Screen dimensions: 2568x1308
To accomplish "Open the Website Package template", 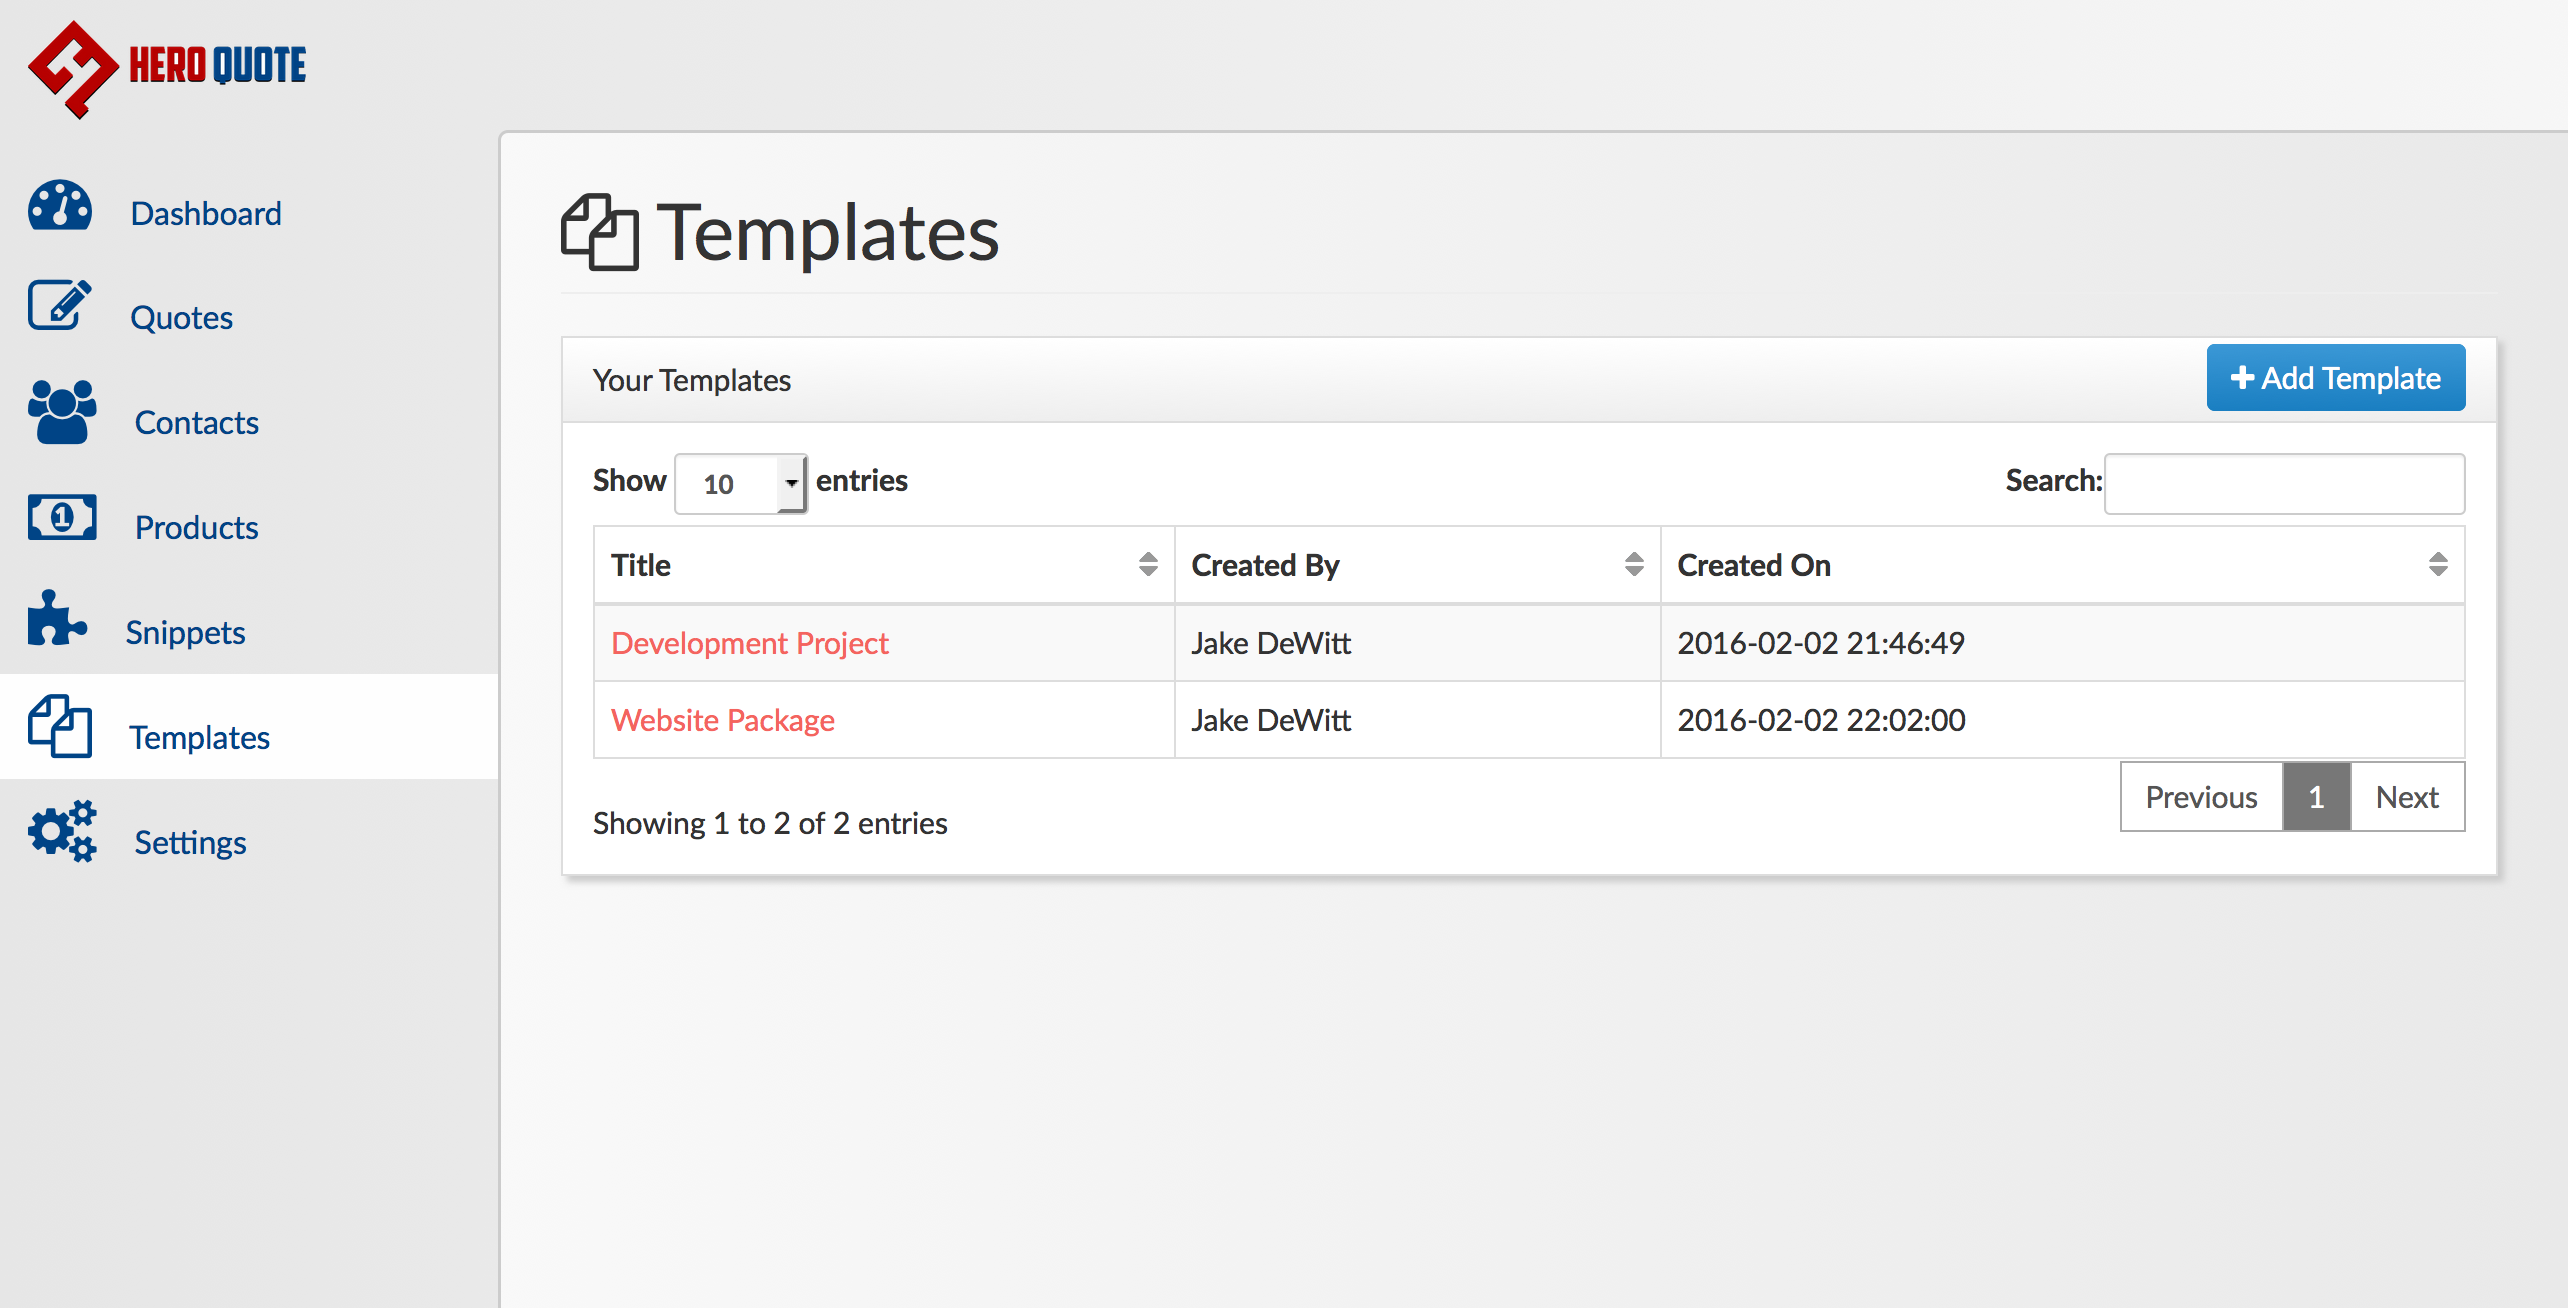I will [x=722, y=720].
